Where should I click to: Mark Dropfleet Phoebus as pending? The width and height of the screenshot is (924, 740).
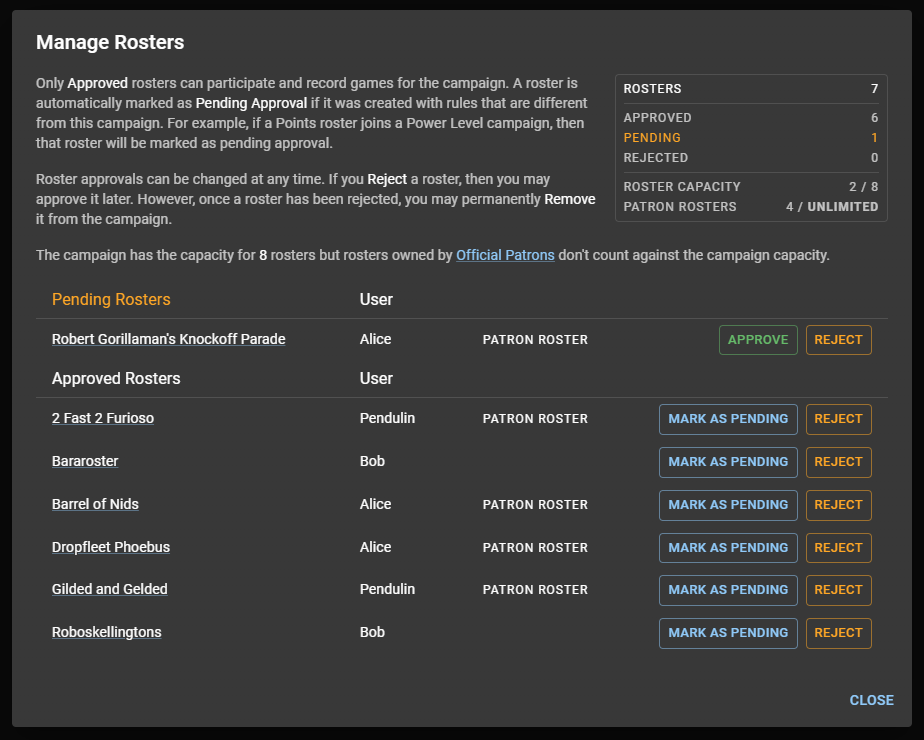pos(728,548)
